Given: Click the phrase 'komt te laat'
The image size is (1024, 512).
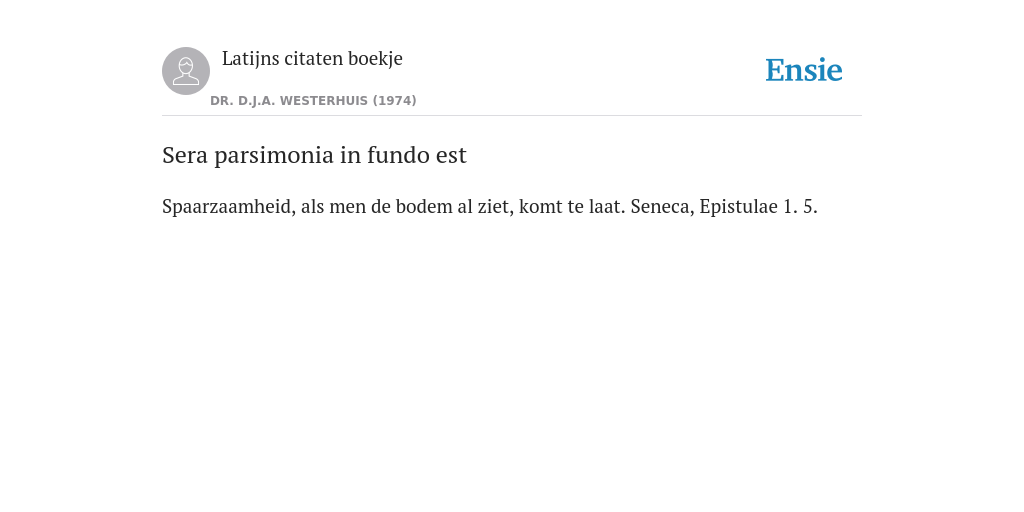Looking at the screenshot, I should 572,207.
